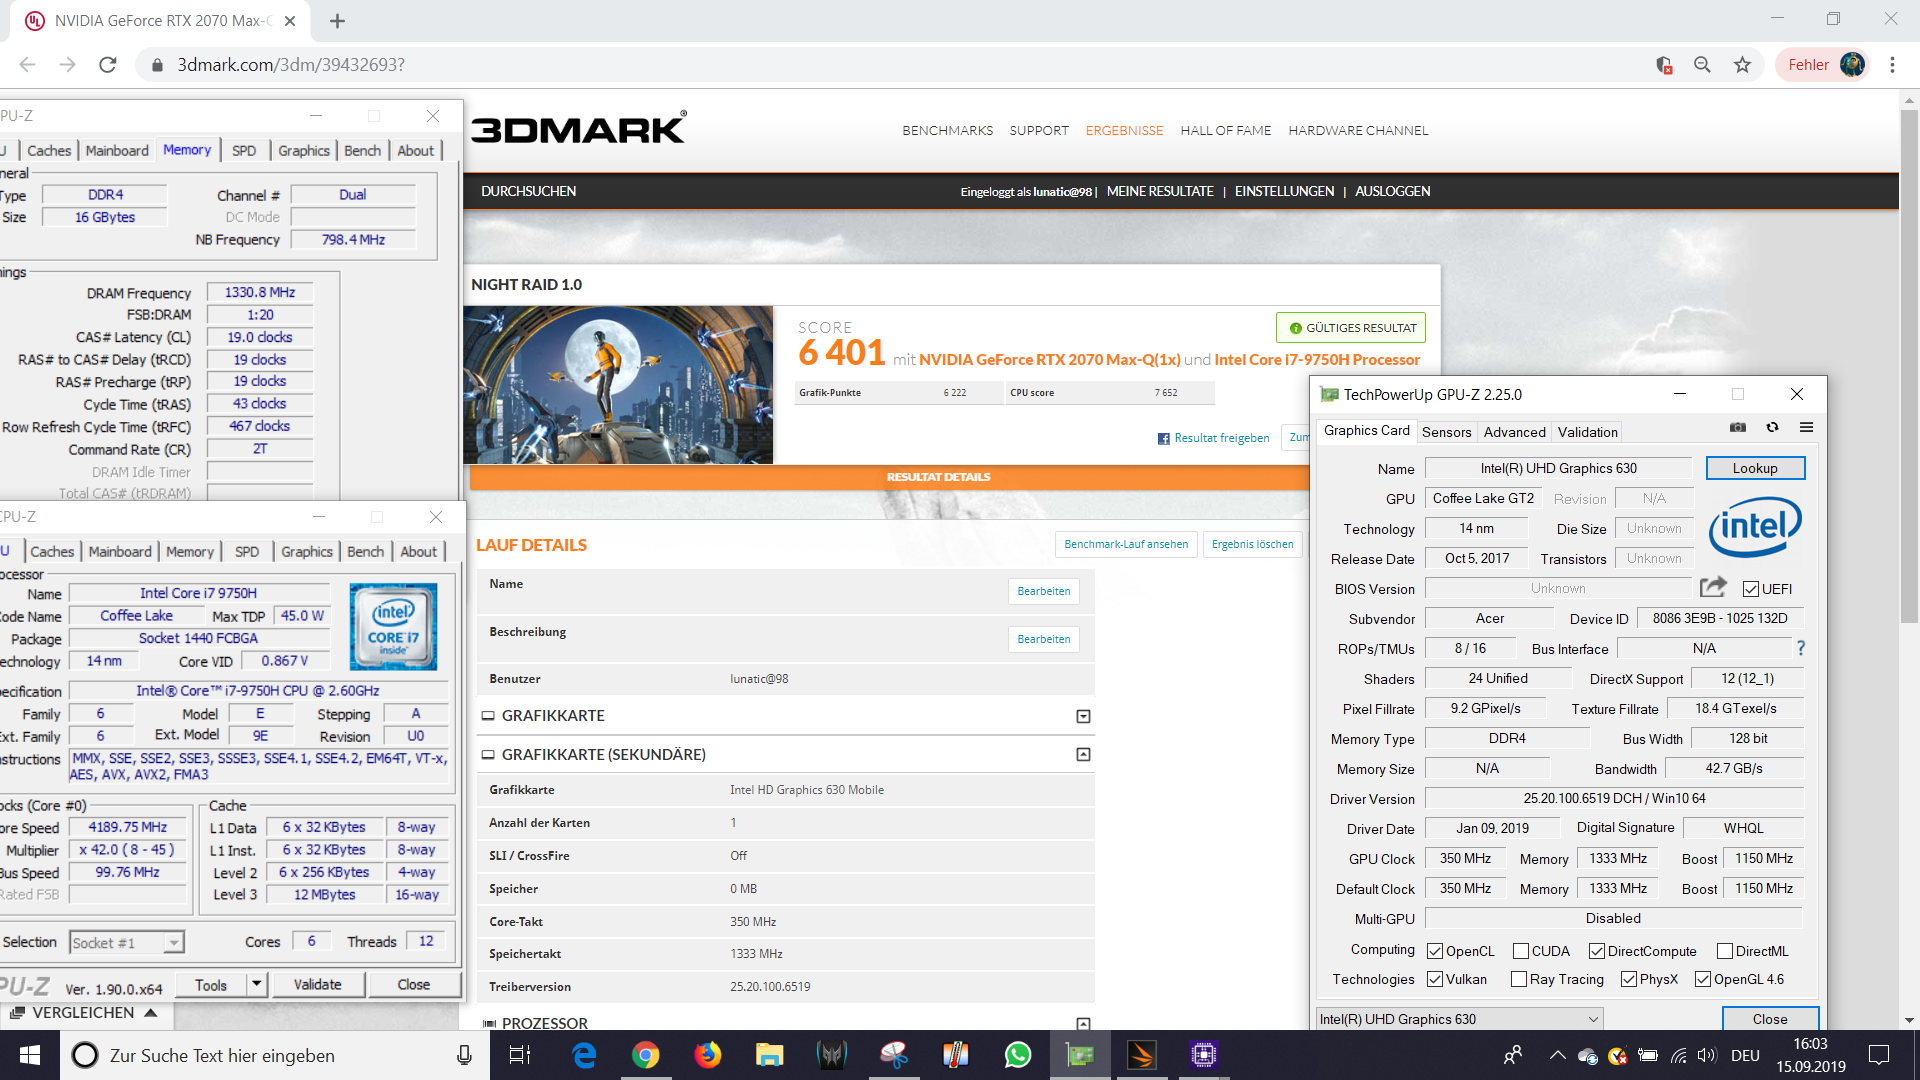The height and width of the screenshot is (1080, 1920).
Task: Click the Validate button in CPU-Z
Action: tap(317, 984)
